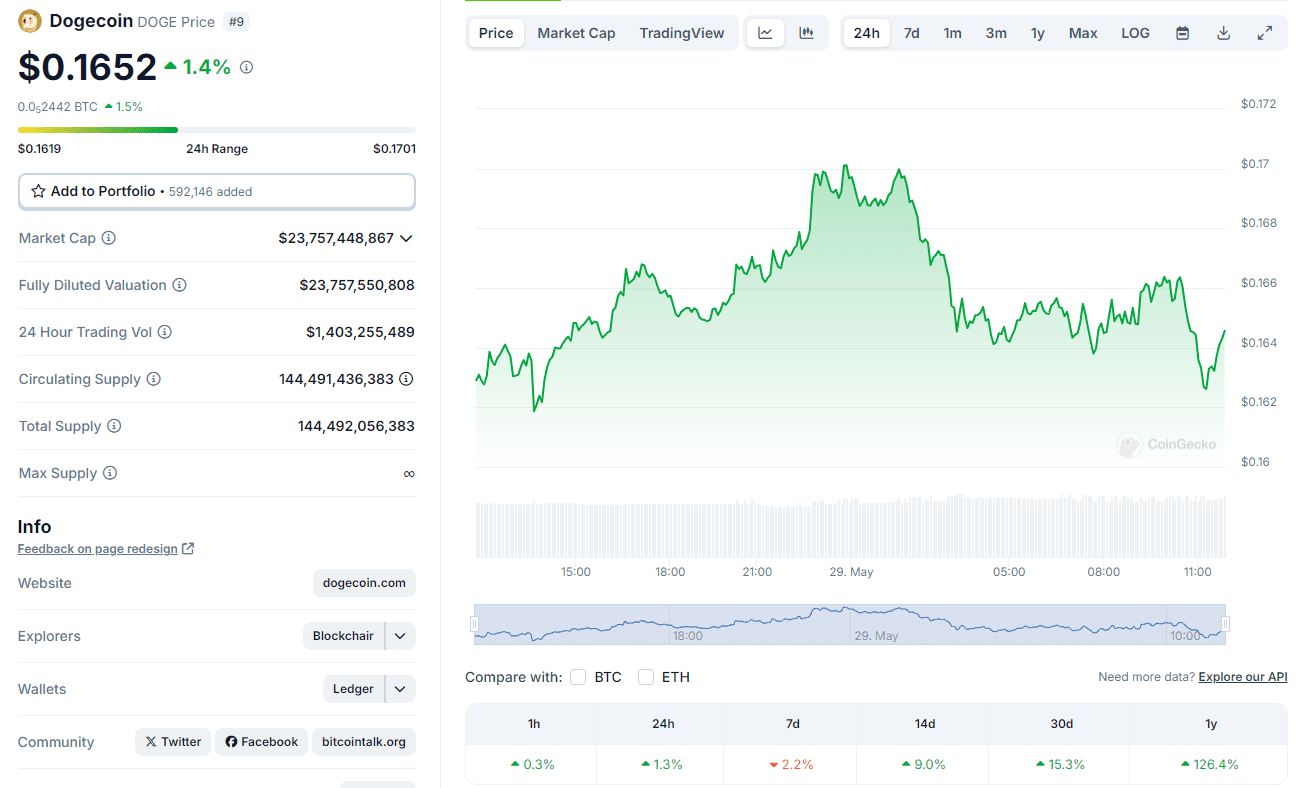Select the 24h time range
The height and width of the screenshot is (788, 1304).
pyautogui.click(x=867, y=33)
